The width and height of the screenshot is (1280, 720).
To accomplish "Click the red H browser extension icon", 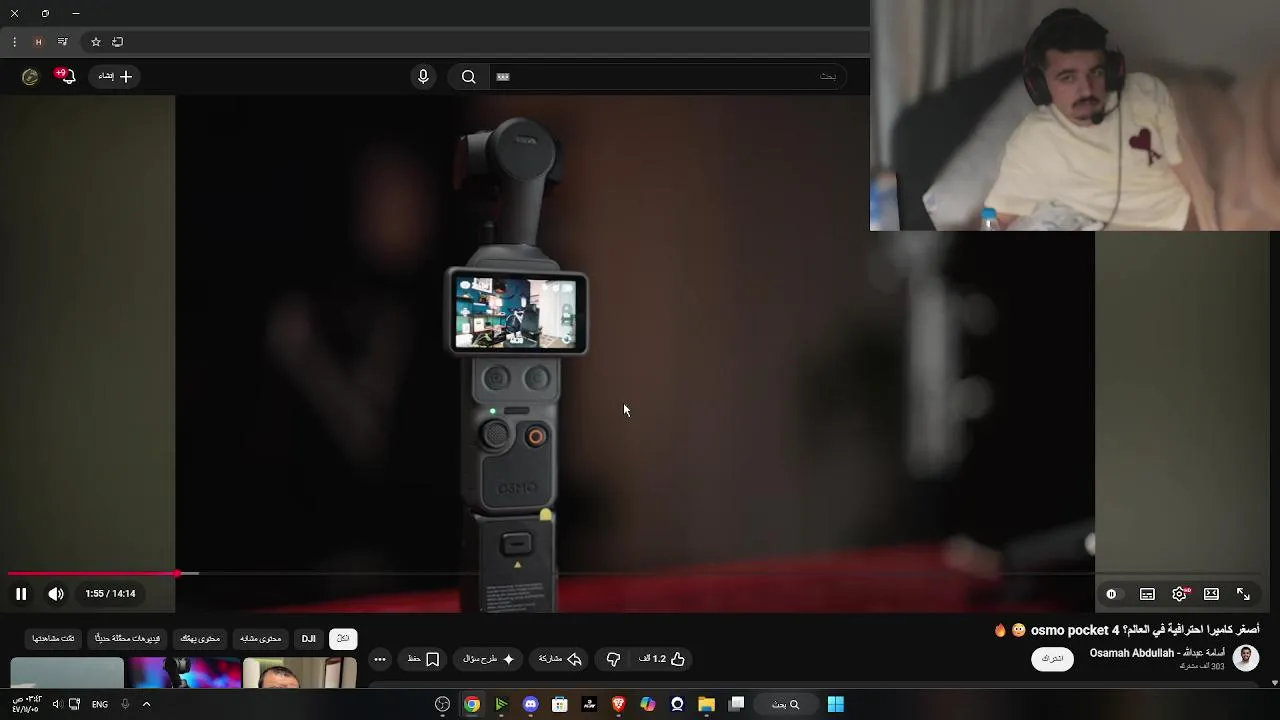I will [x=38, y=42].
